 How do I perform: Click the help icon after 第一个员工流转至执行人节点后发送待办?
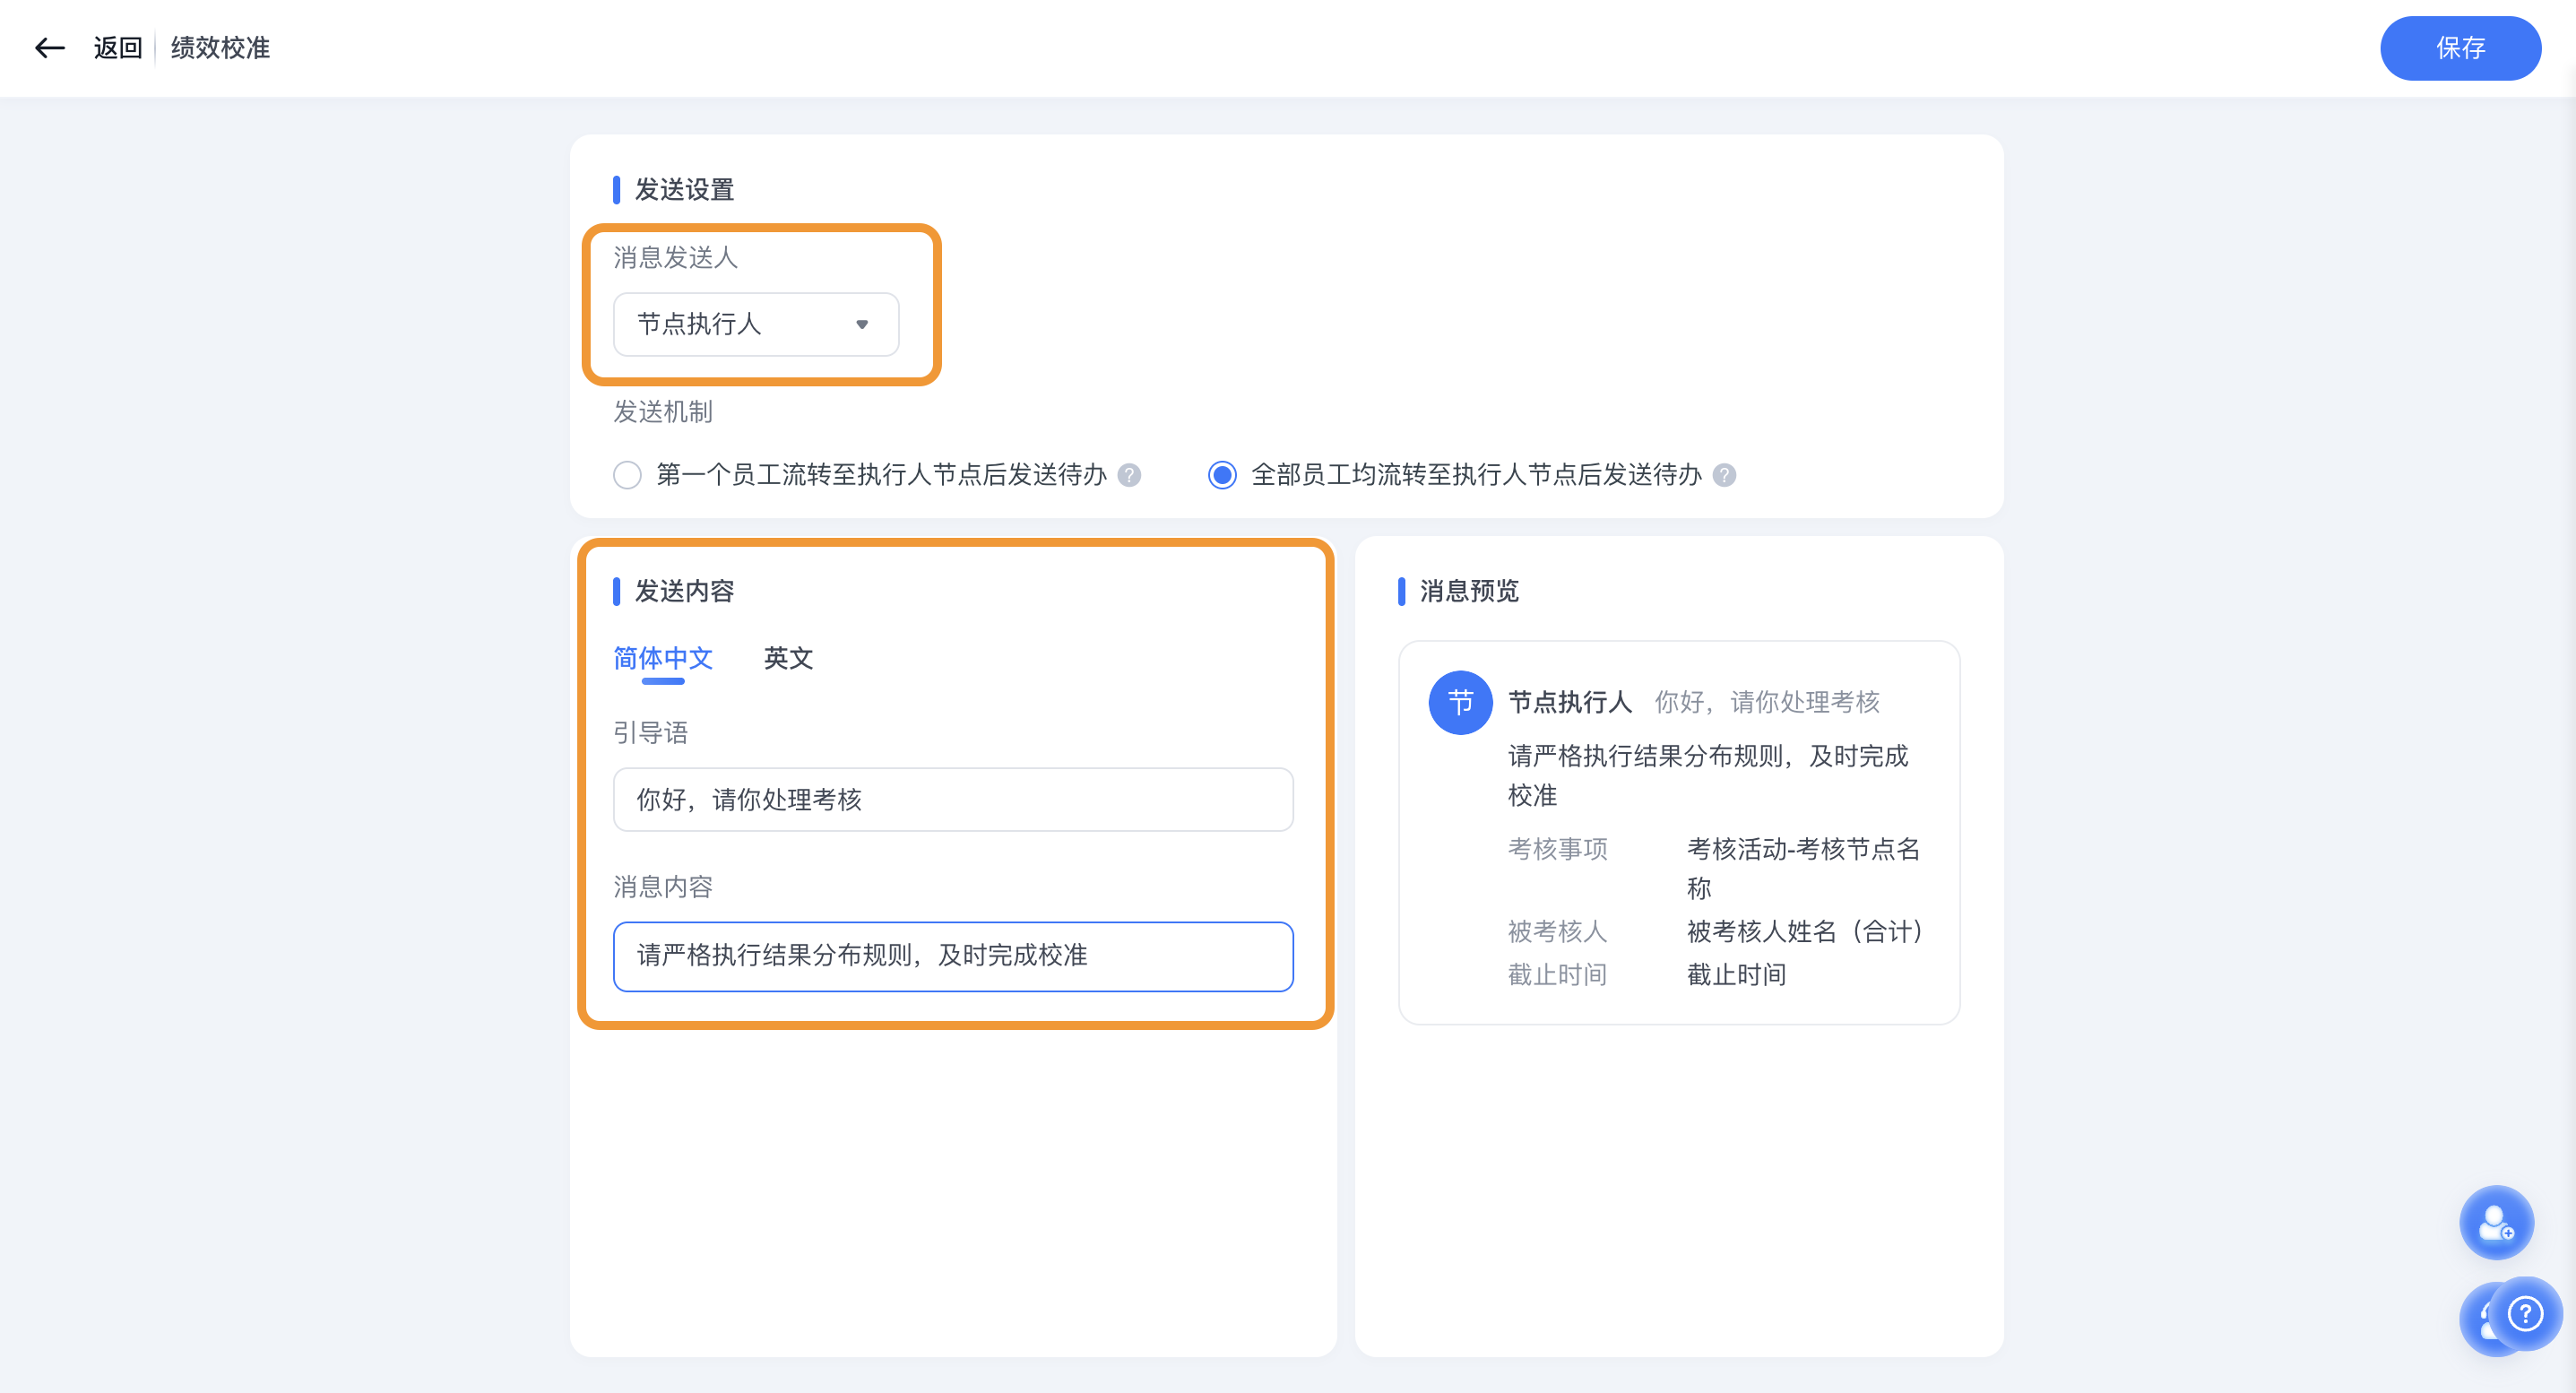(1129, 476)
